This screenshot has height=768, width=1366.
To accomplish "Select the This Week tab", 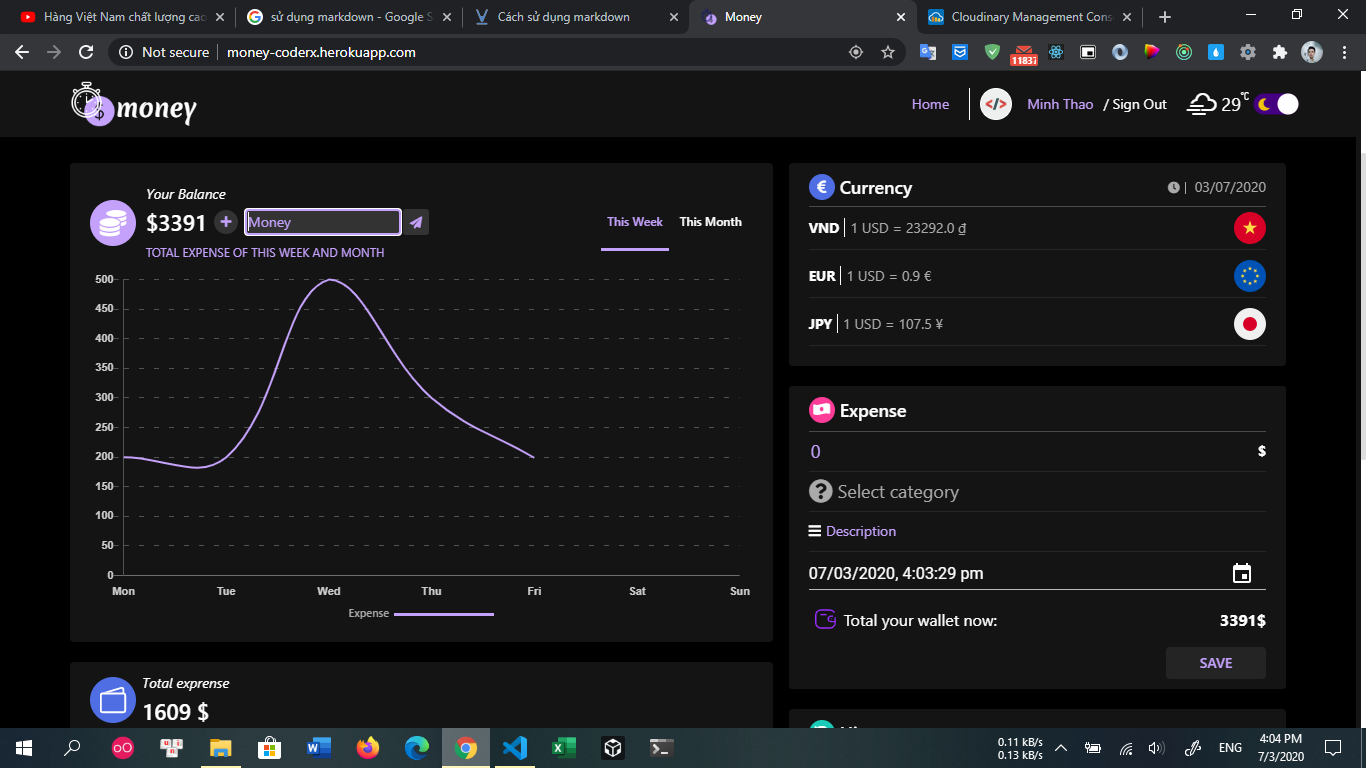I will click(x=634, y=222).
